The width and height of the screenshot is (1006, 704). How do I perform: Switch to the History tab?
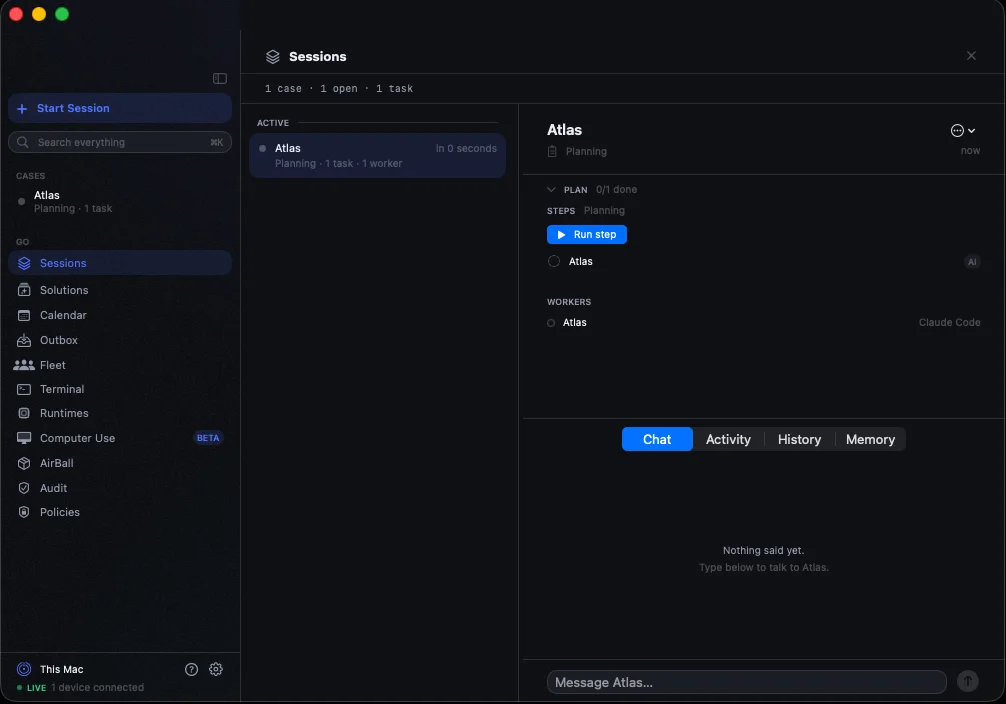[x=799, y=439]
